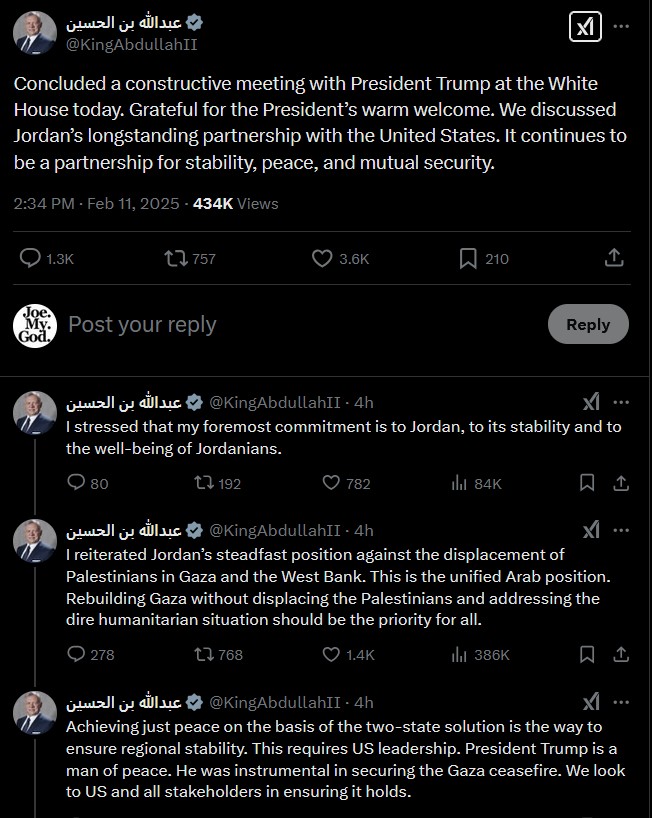Like the main post with 3.6K likes
The width and height of the screenshot is (652, 818).
point(340,259)
